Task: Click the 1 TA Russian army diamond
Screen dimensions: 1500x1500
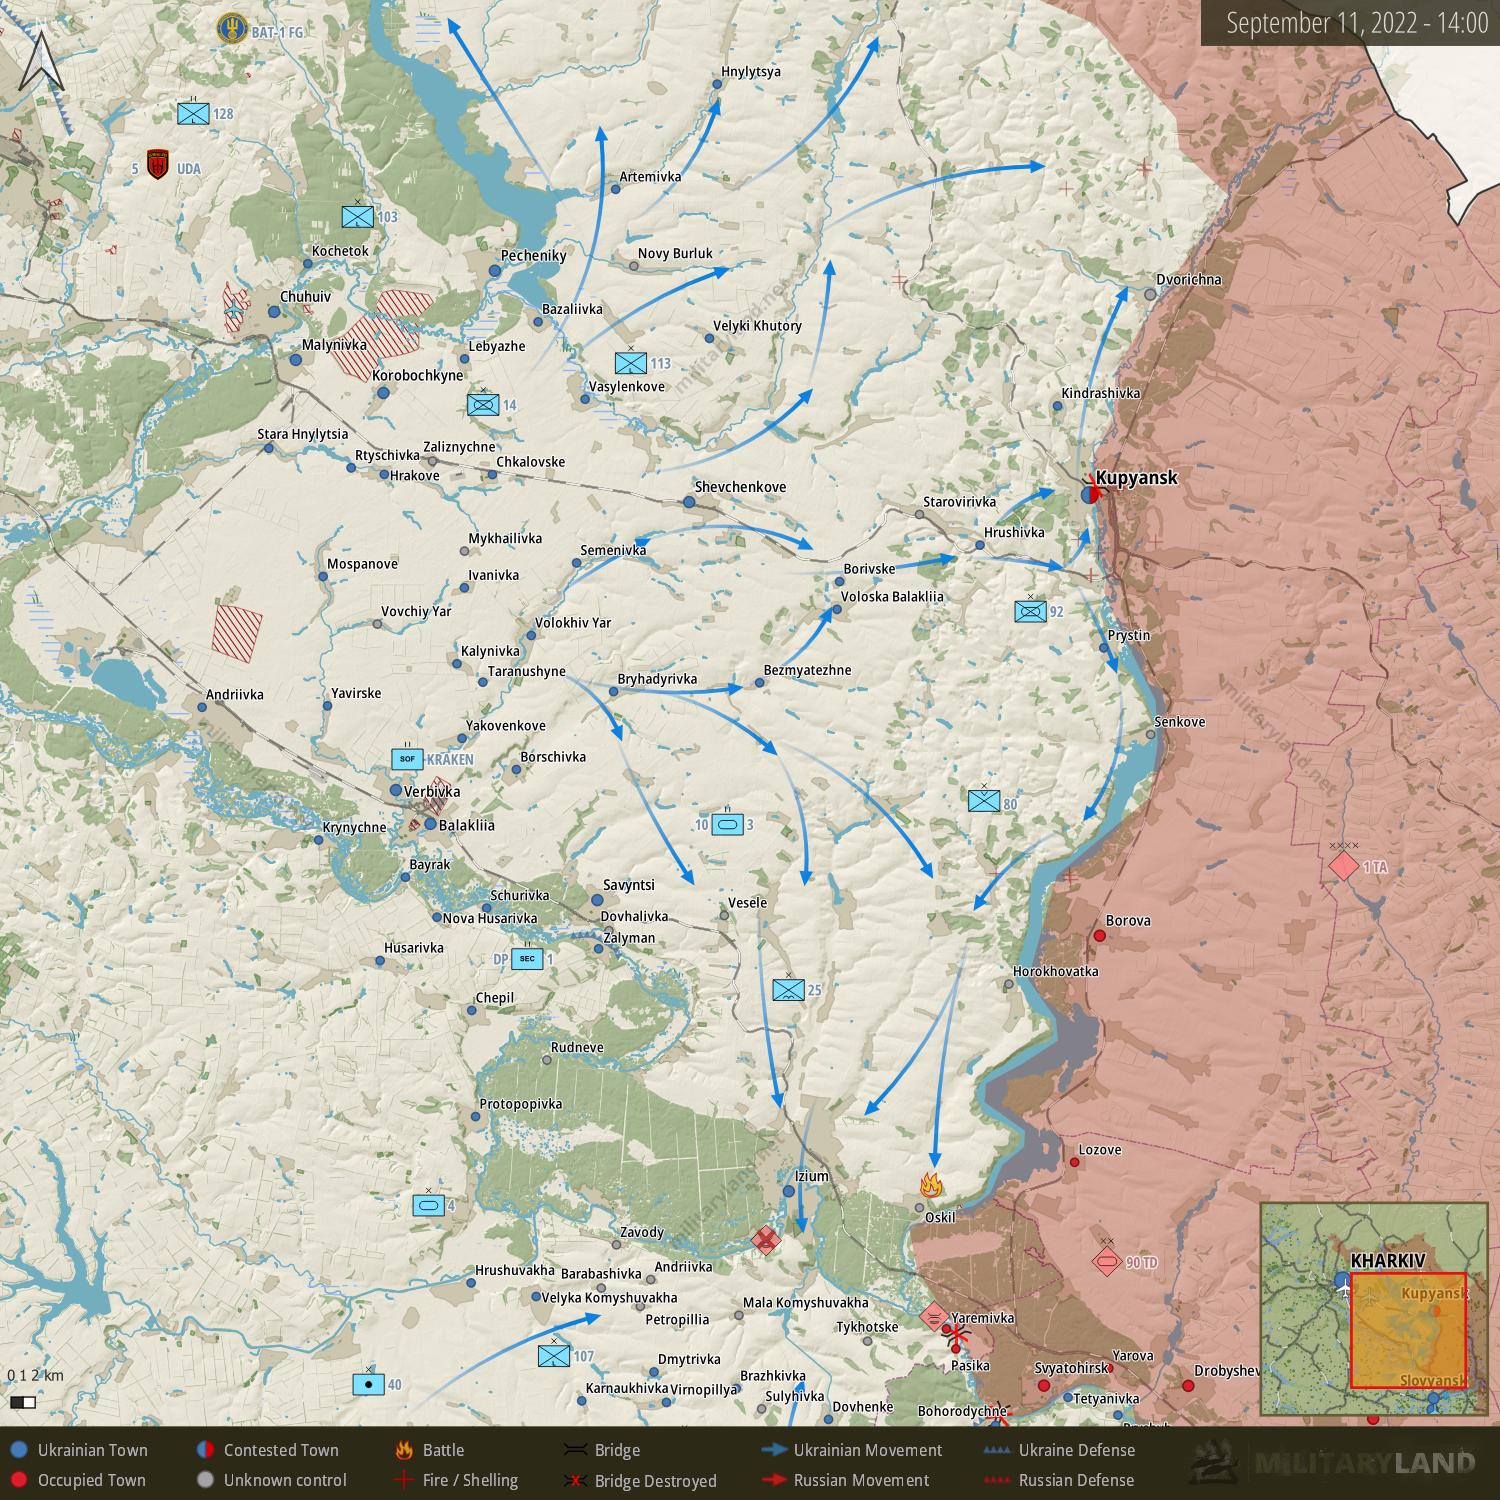Action: tap(1343, 866)
